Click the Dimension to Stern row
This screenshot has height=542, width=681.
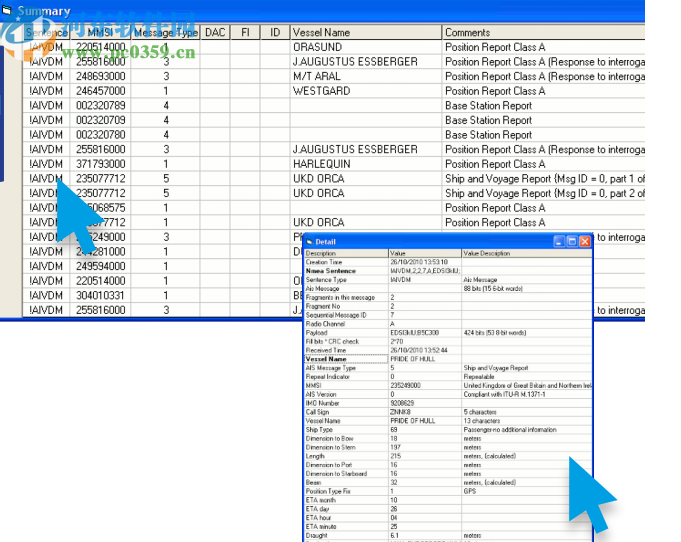coord(448,447)
